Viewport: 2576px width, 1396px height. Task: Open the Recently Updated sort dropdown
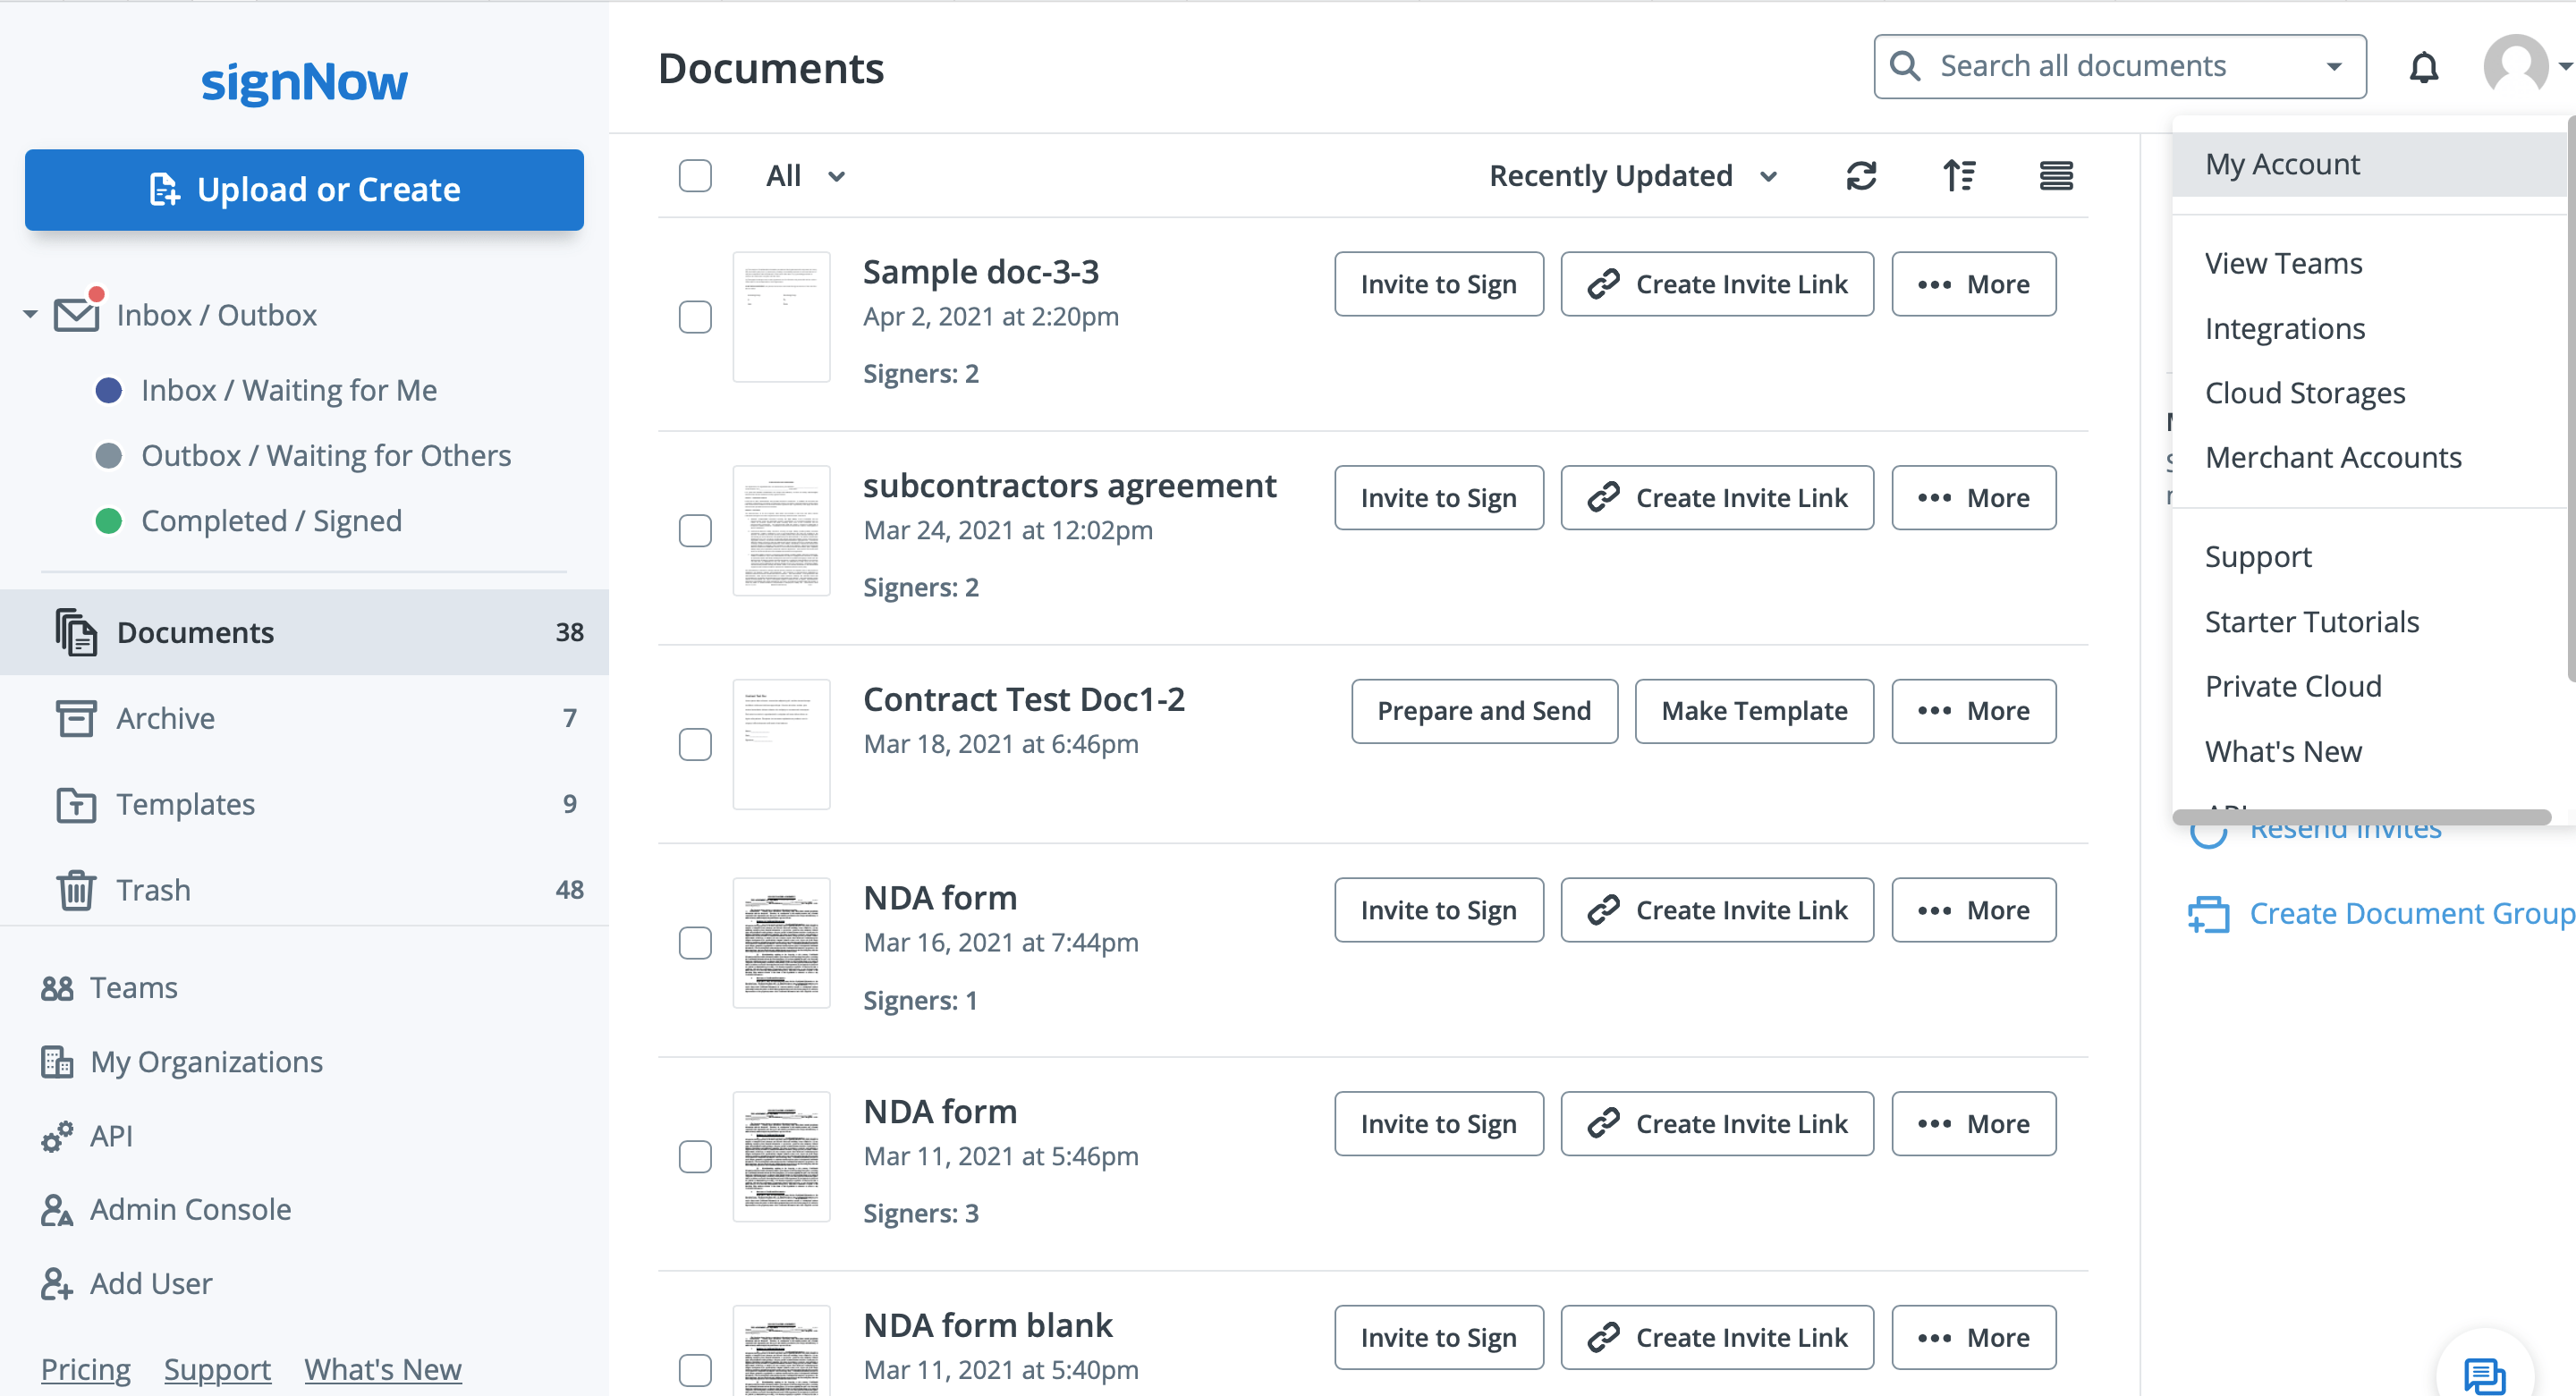click(x=1632, y=176)
